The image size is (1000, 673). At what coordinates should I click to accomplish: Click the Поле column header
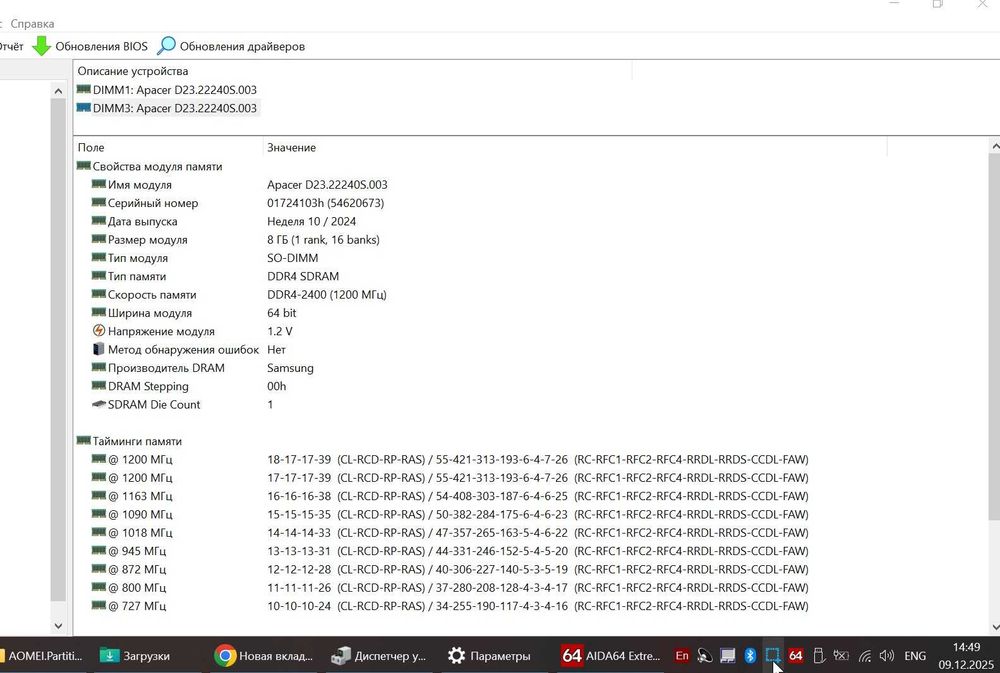tap(91, 147)
